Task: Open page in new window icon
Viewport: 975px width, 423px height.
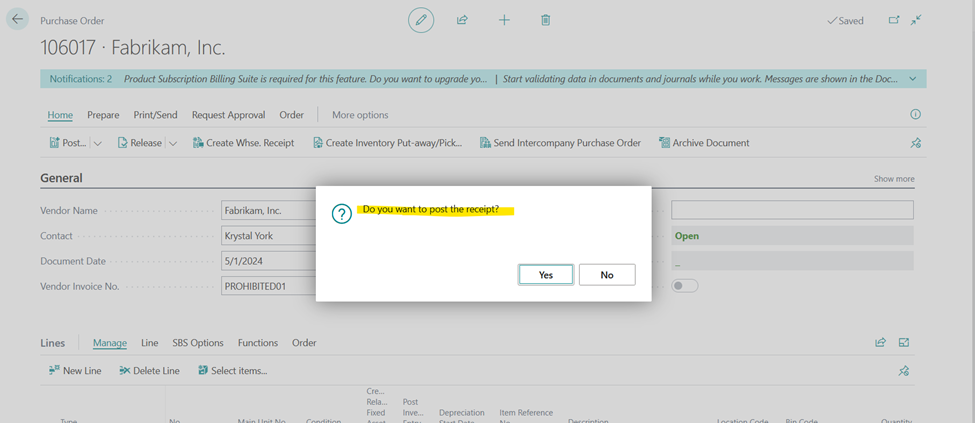Action: (x=894, y=20)
